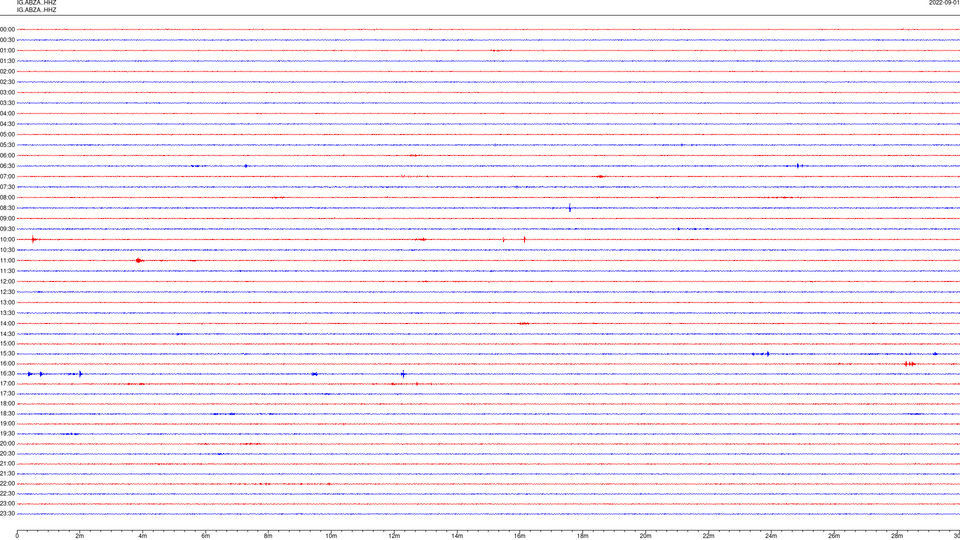Click the tall blue spike on 08:30 trace
Screen dimensions: 960x540
click(570, 208)
